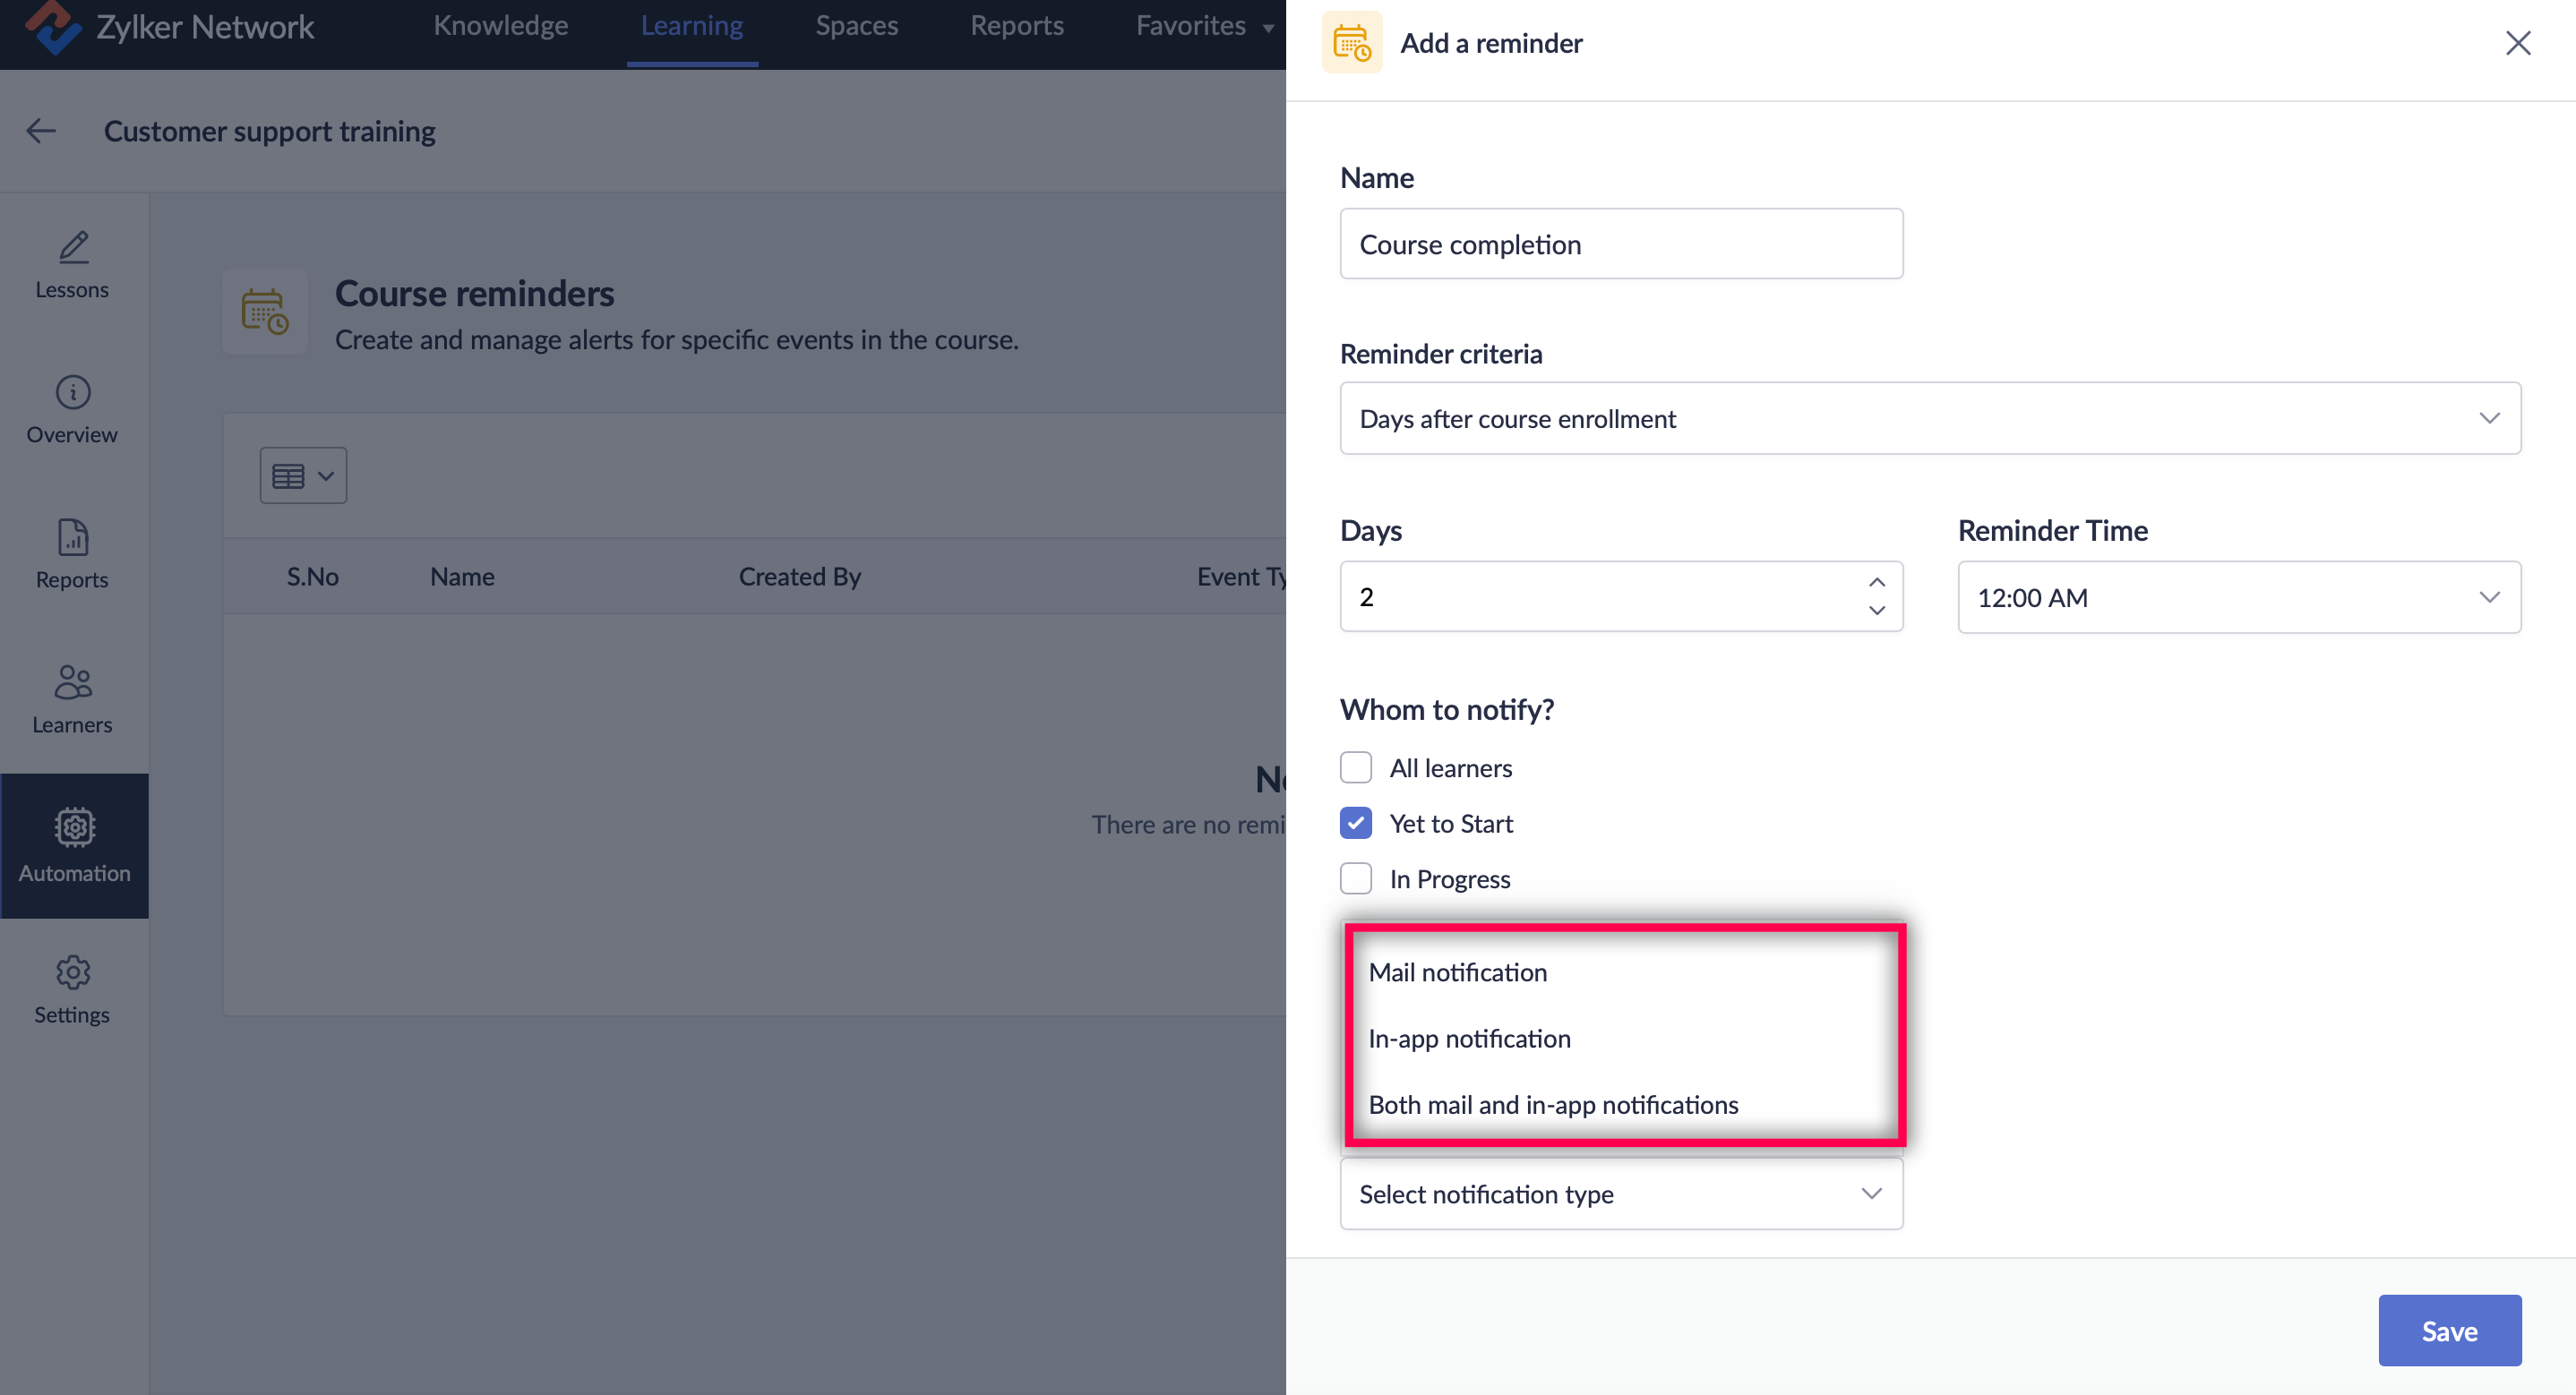Open the Select notification type dropdown
The height and width of the screenshot is (1395, 2576).
pos(1621,1193)
